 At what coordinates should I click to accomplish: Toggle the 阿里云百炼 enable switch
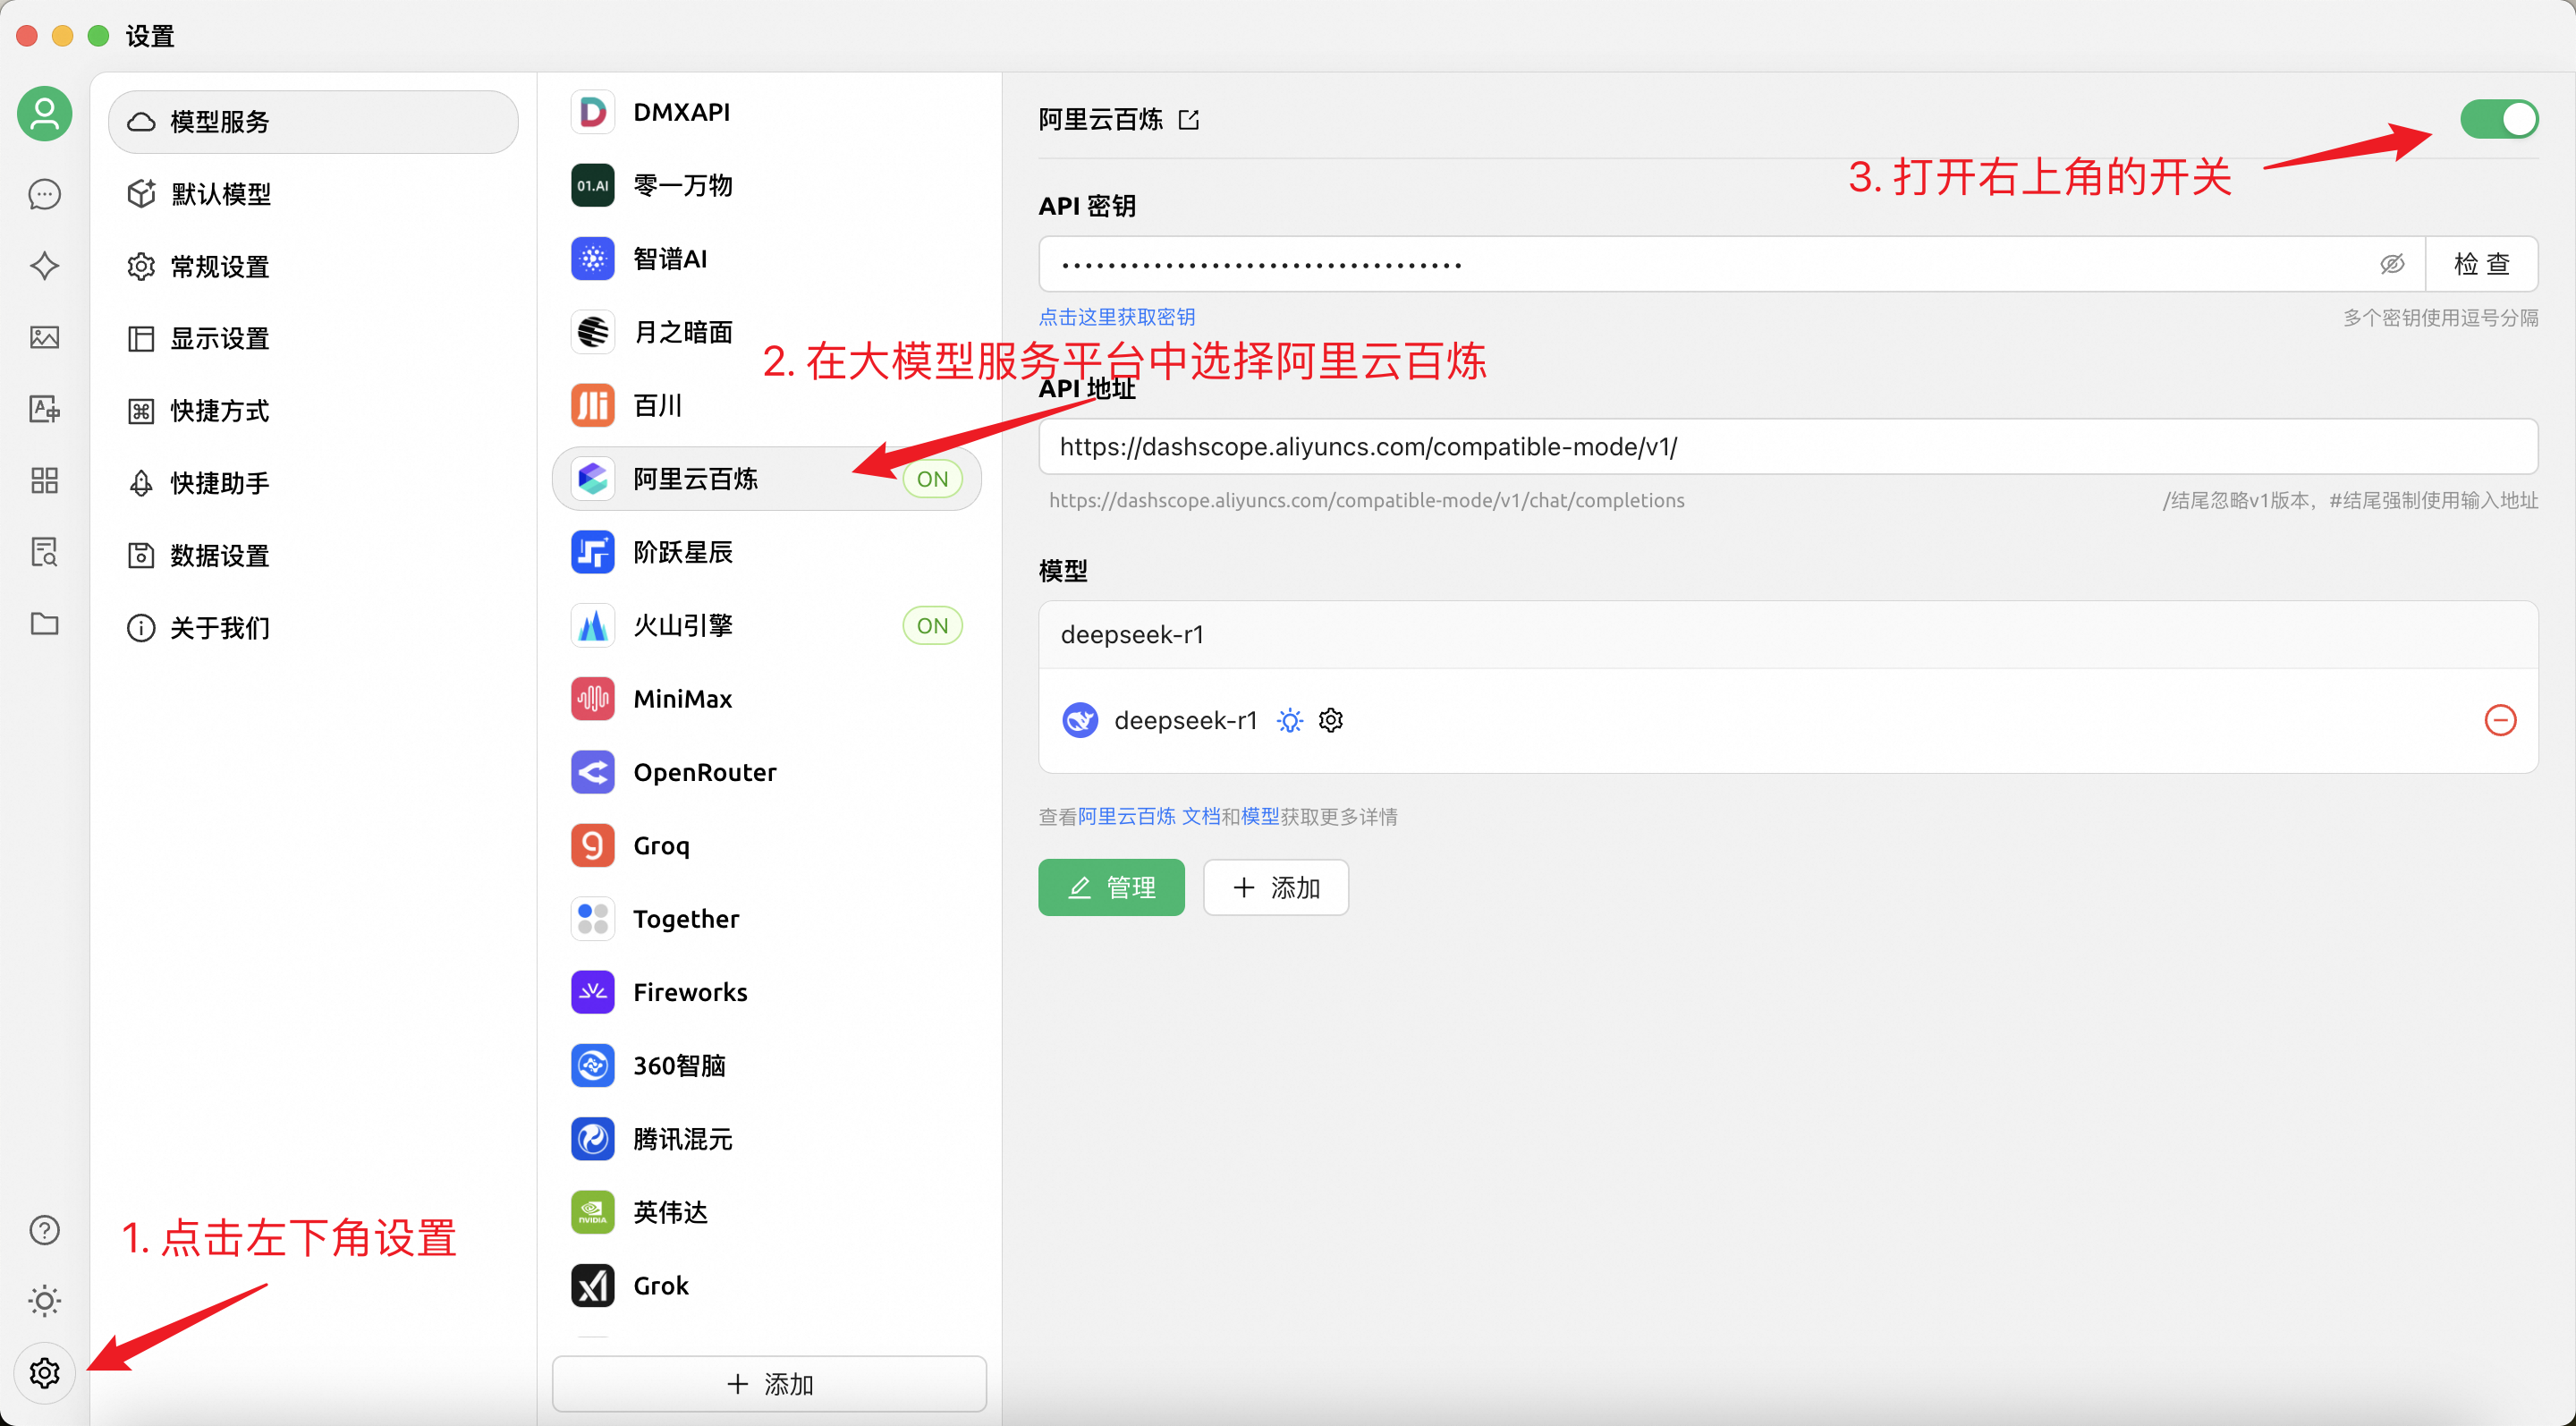tap(2499, 120)
